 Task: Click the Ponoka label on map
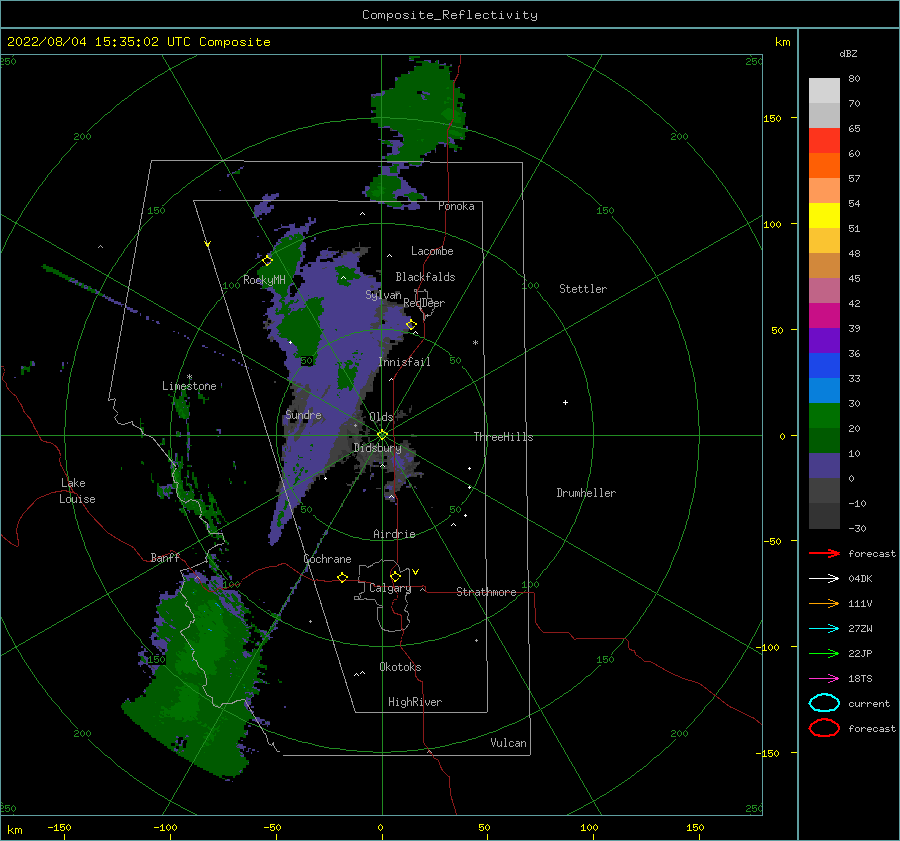point(456,206)
